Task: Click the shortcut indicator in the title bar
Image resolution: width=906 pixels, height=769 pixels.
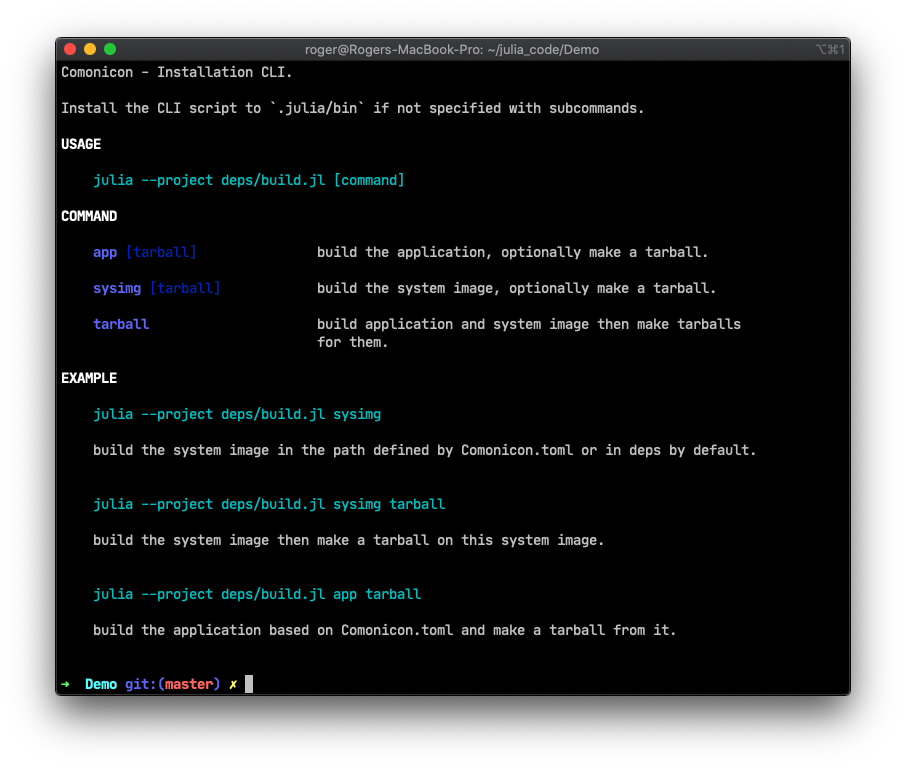Action: tap(830, 50)
